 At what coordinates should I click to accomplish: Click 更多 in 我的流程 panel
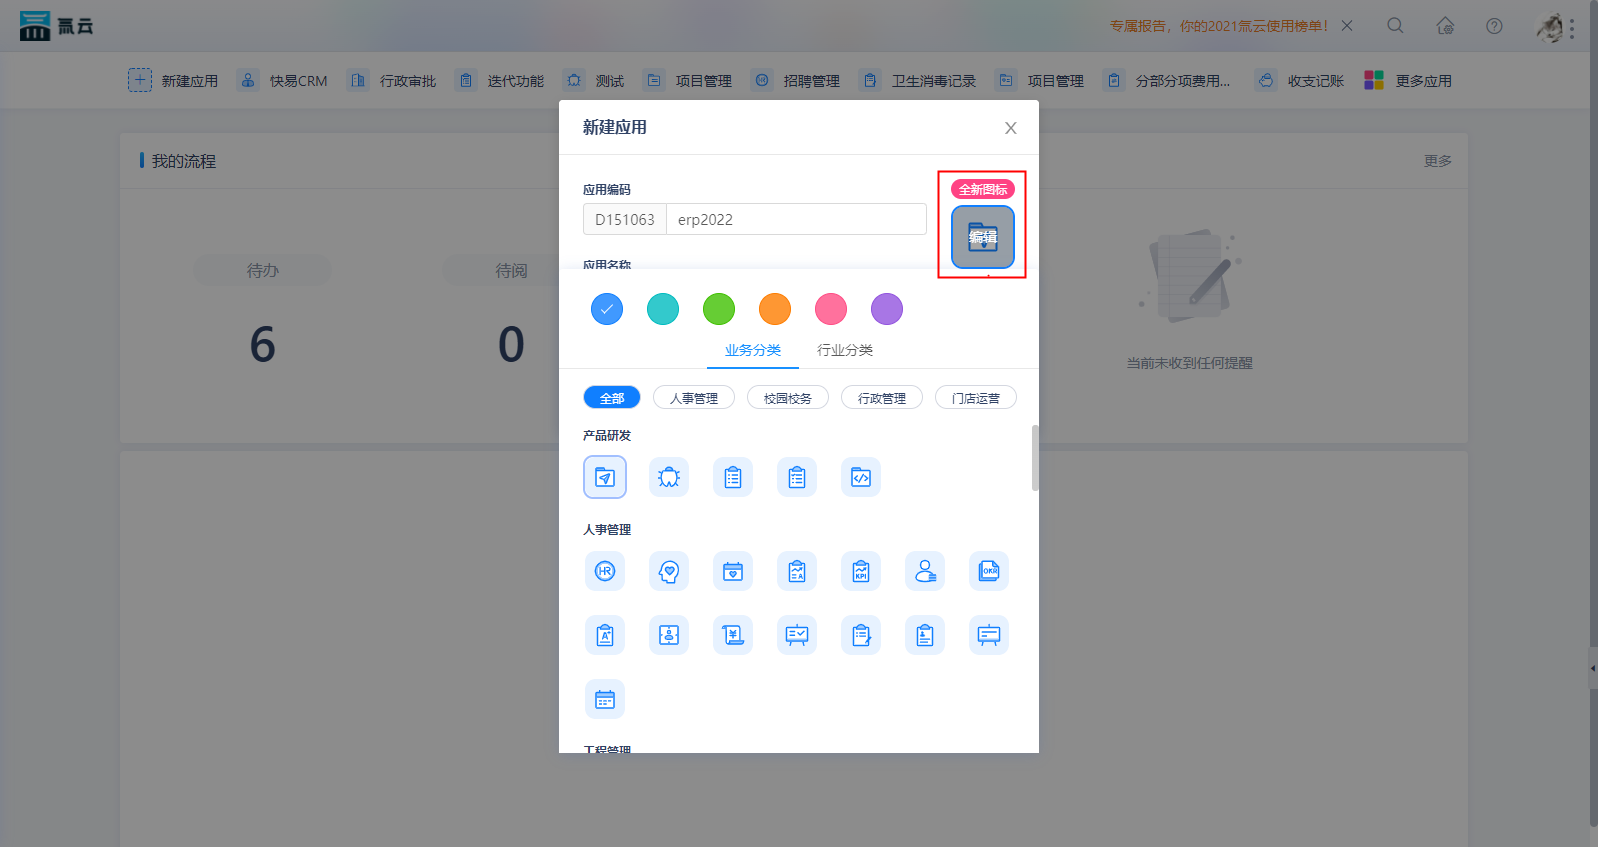point(1438,161)
